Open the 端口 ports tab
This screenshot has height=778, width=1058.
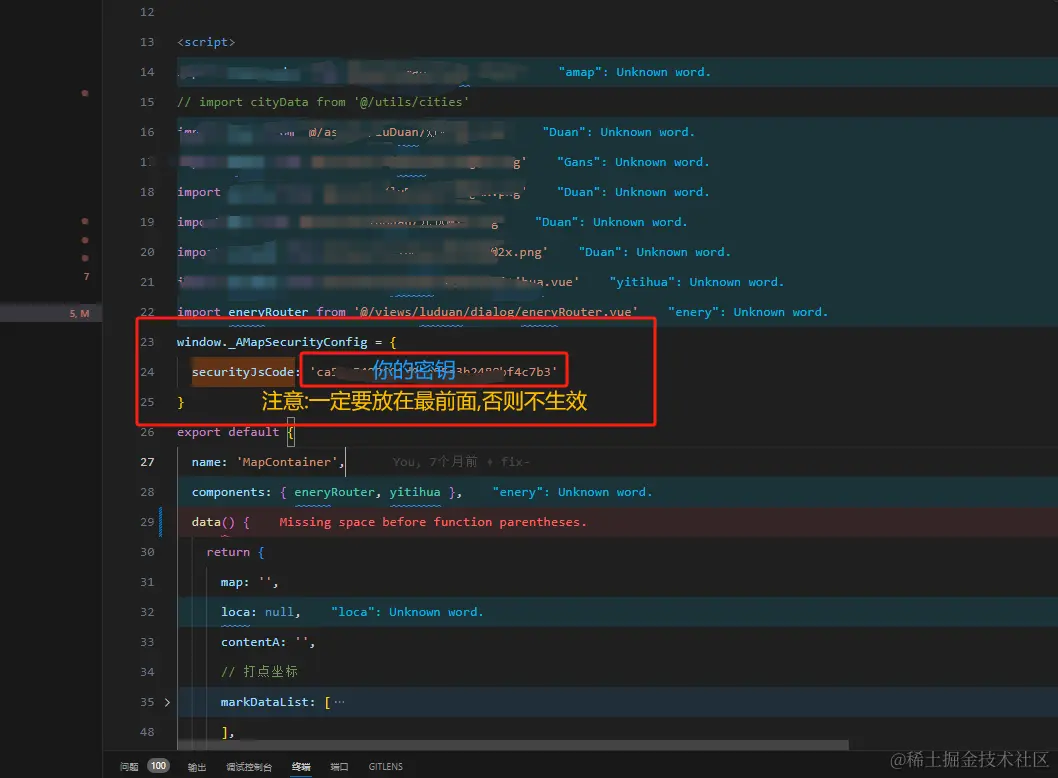339,767
